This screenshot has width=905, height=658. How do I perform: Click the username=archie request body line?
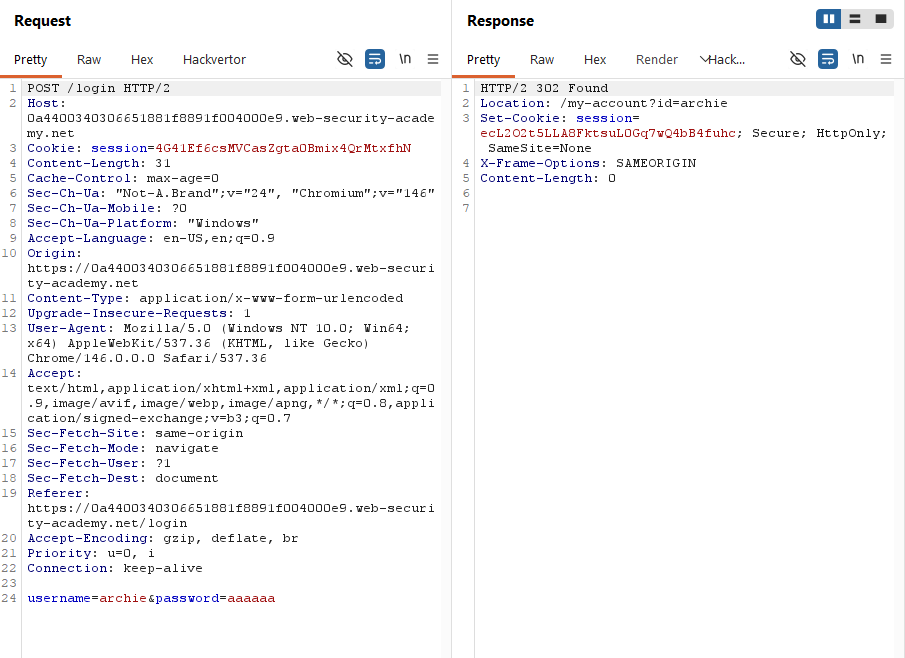pos(151,598)
